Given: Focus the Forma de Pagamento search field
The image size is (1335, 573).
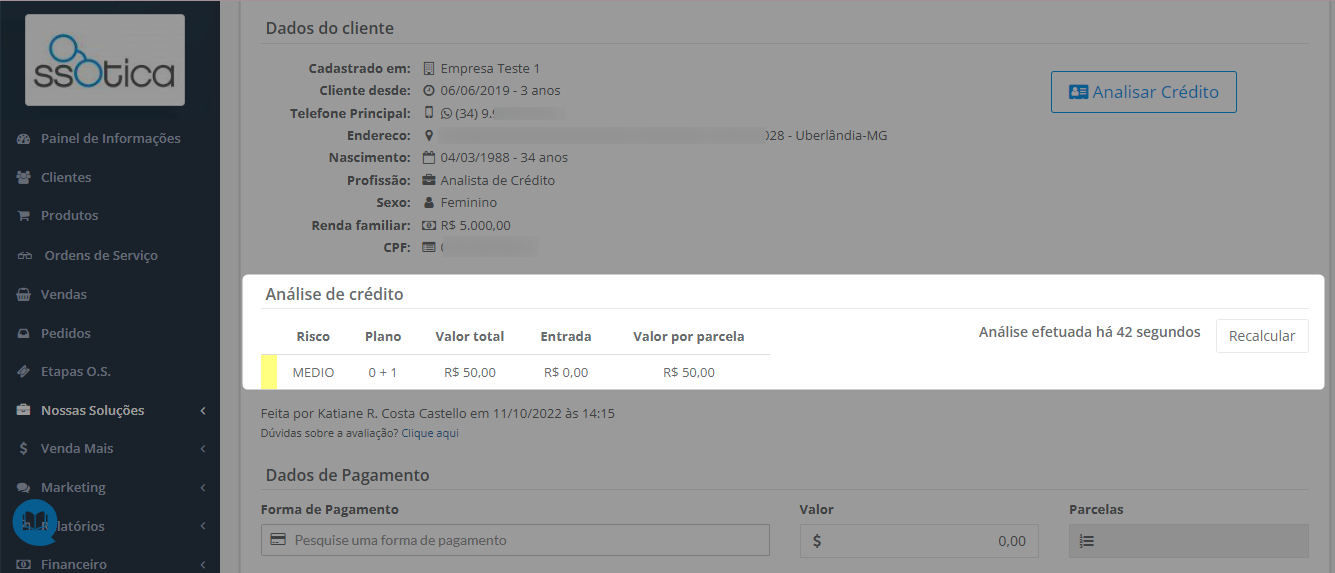Looking at the screenshot, I should [515, 540].
